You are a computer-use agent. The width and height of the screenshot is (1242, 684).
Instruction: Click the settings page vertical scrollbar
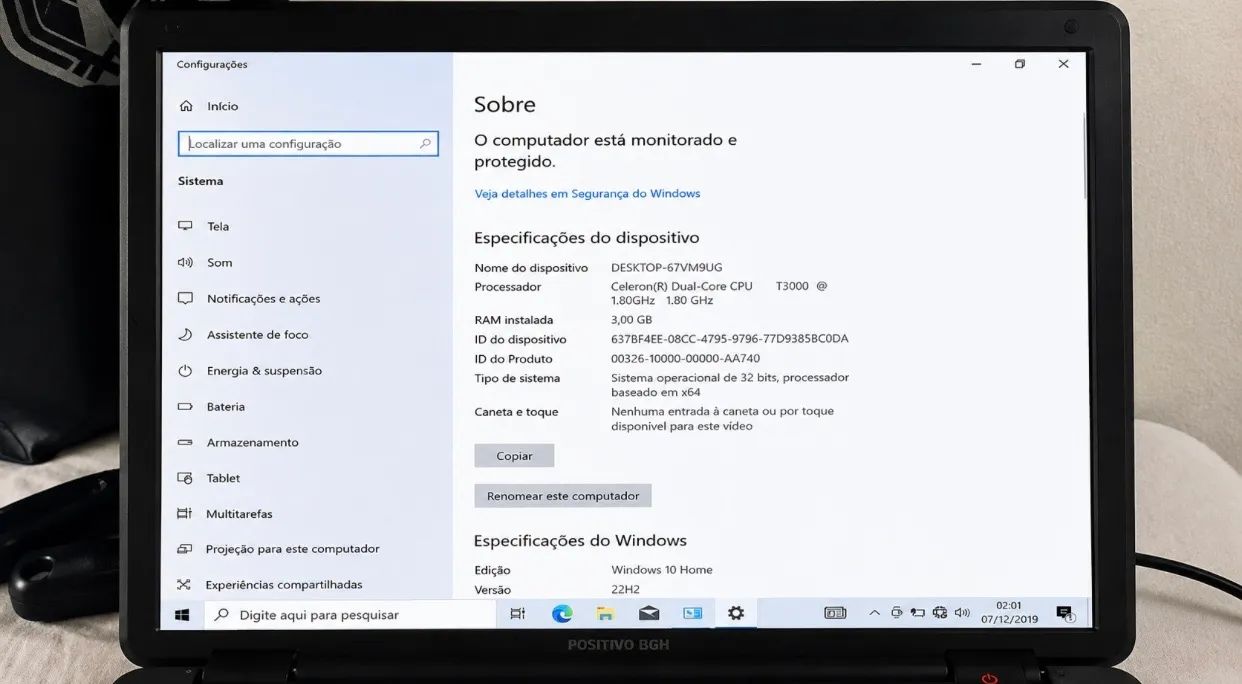pyautogui.click(x=1086, y=155)
